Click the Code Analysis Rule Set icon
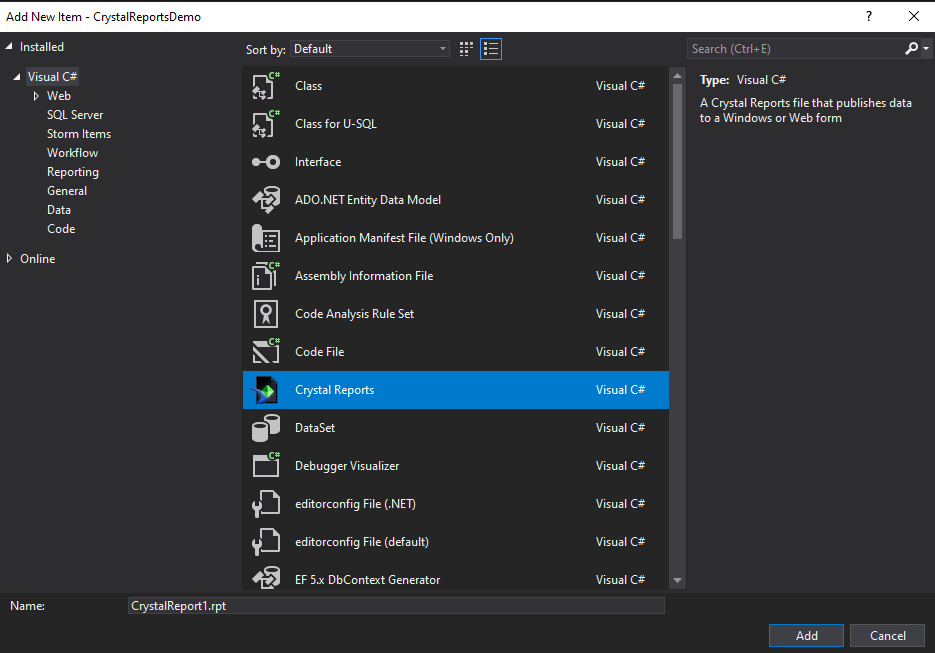The height and width of the screenshot is (653, 935). click(266, 314)
